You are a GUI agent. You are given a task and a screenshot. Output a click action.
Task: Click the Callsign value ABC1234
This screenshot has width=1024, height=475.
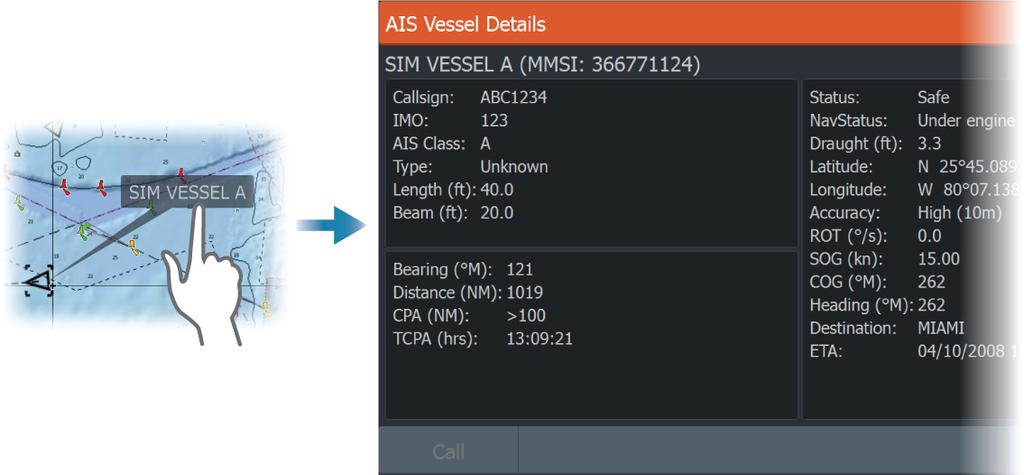[513, 97]
